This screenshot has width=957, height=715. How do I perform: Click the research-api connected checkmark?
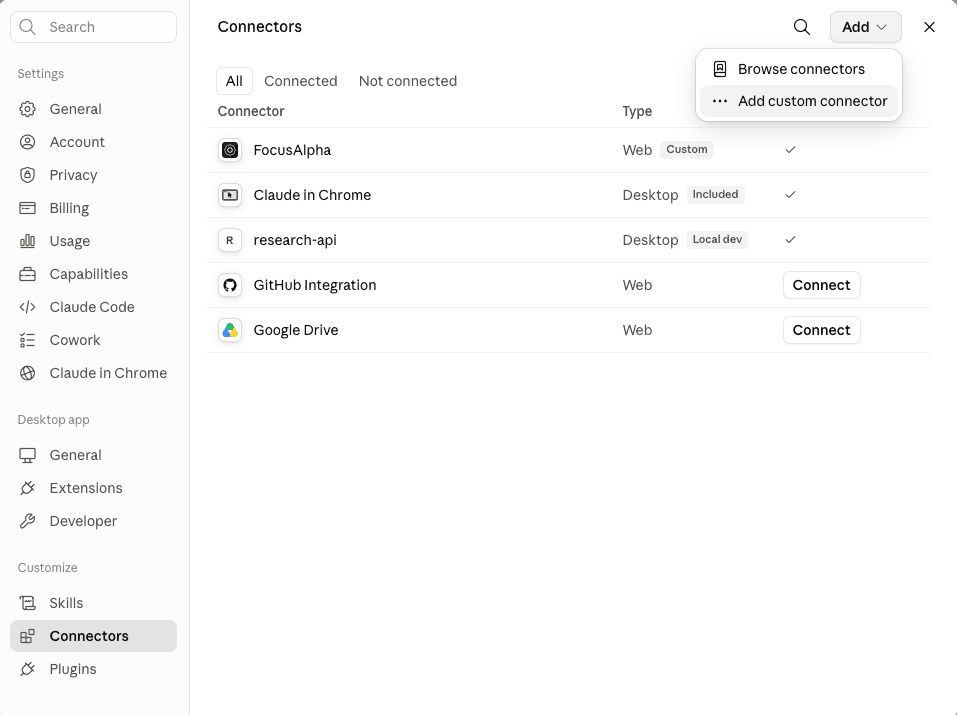point(790,239)
